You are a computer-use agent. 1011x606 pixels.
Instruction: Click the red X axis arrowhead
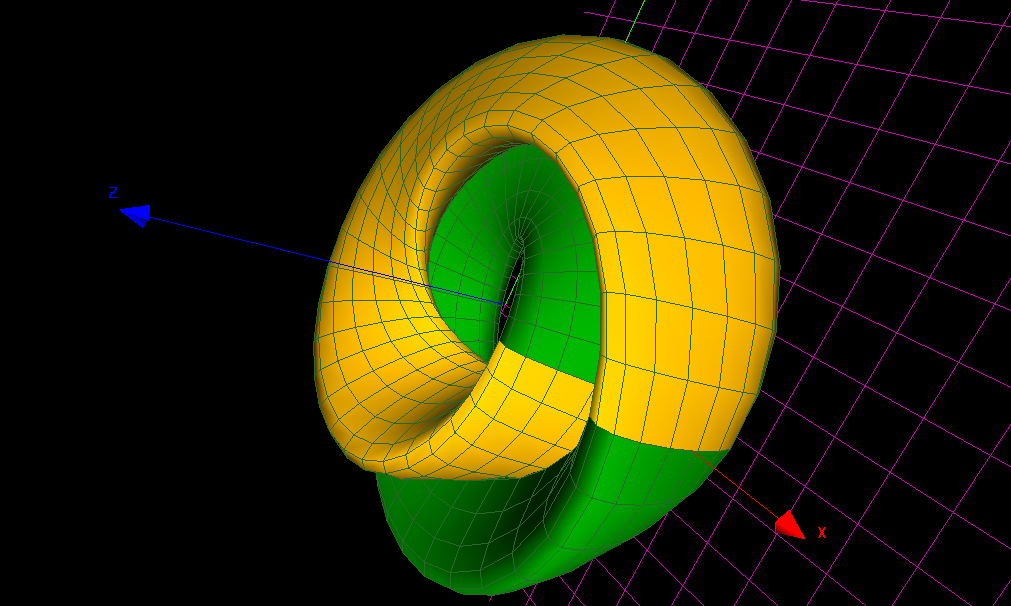point(789,524)
